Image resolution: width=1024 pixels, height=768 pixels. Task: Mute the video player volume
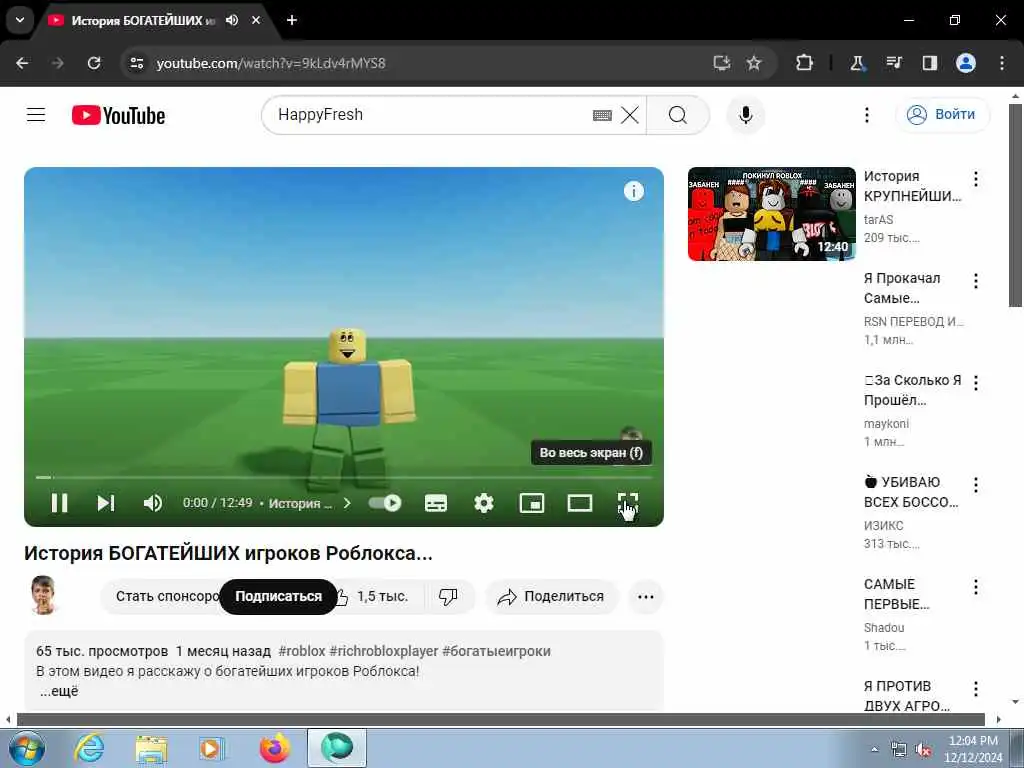pyautogui.click(x=153, y=503)
